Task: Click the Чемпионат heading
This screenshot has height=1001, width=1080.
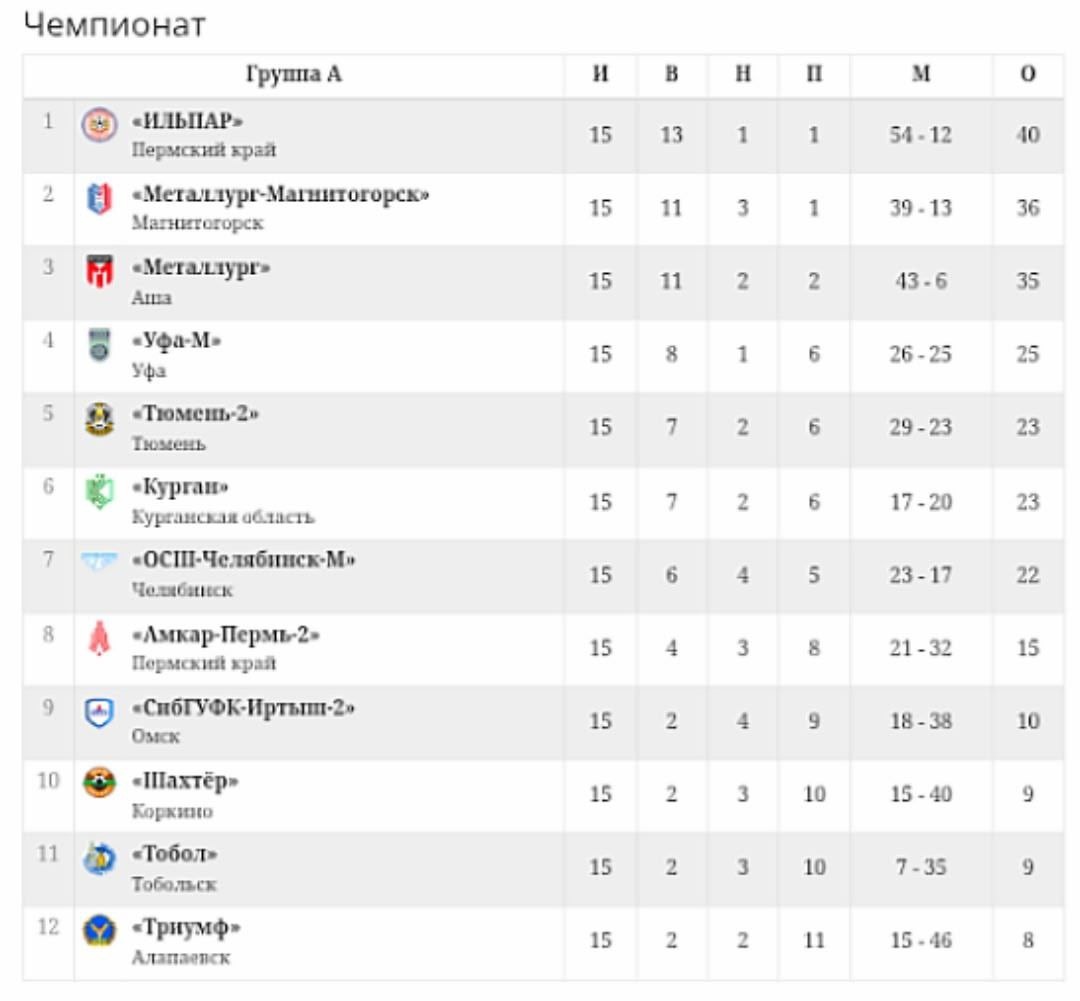Action: [x=114, y=25]
